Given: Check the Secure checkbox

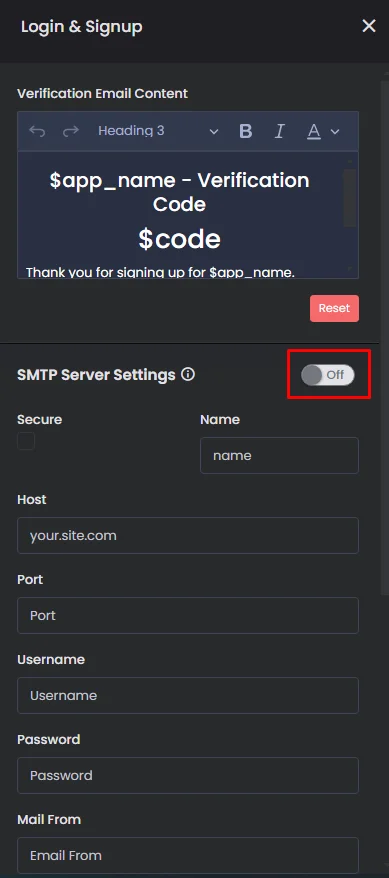Looking at the screenshot, I should [26, 441].
